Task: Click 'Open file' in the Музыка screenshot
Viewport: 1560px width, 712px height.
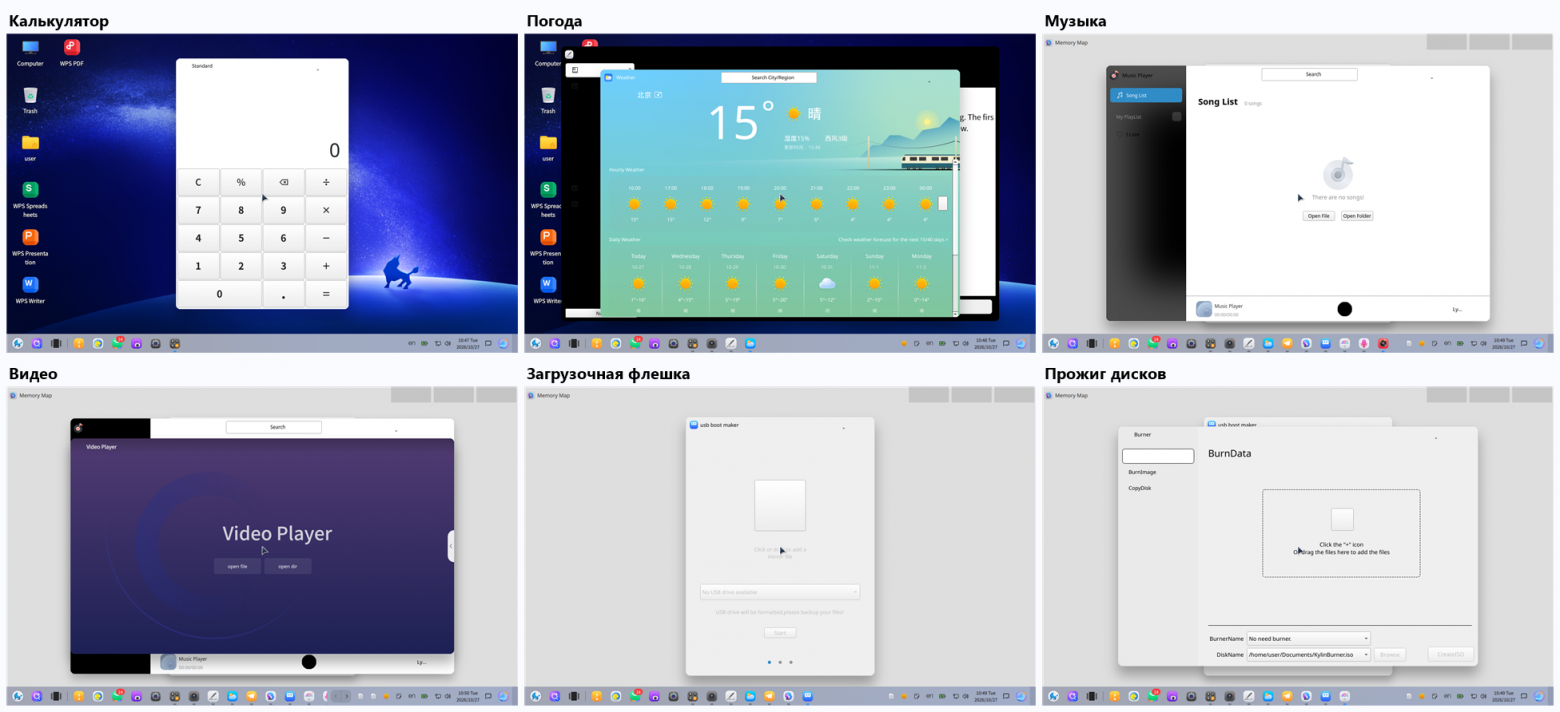Action: [1319, 216]
